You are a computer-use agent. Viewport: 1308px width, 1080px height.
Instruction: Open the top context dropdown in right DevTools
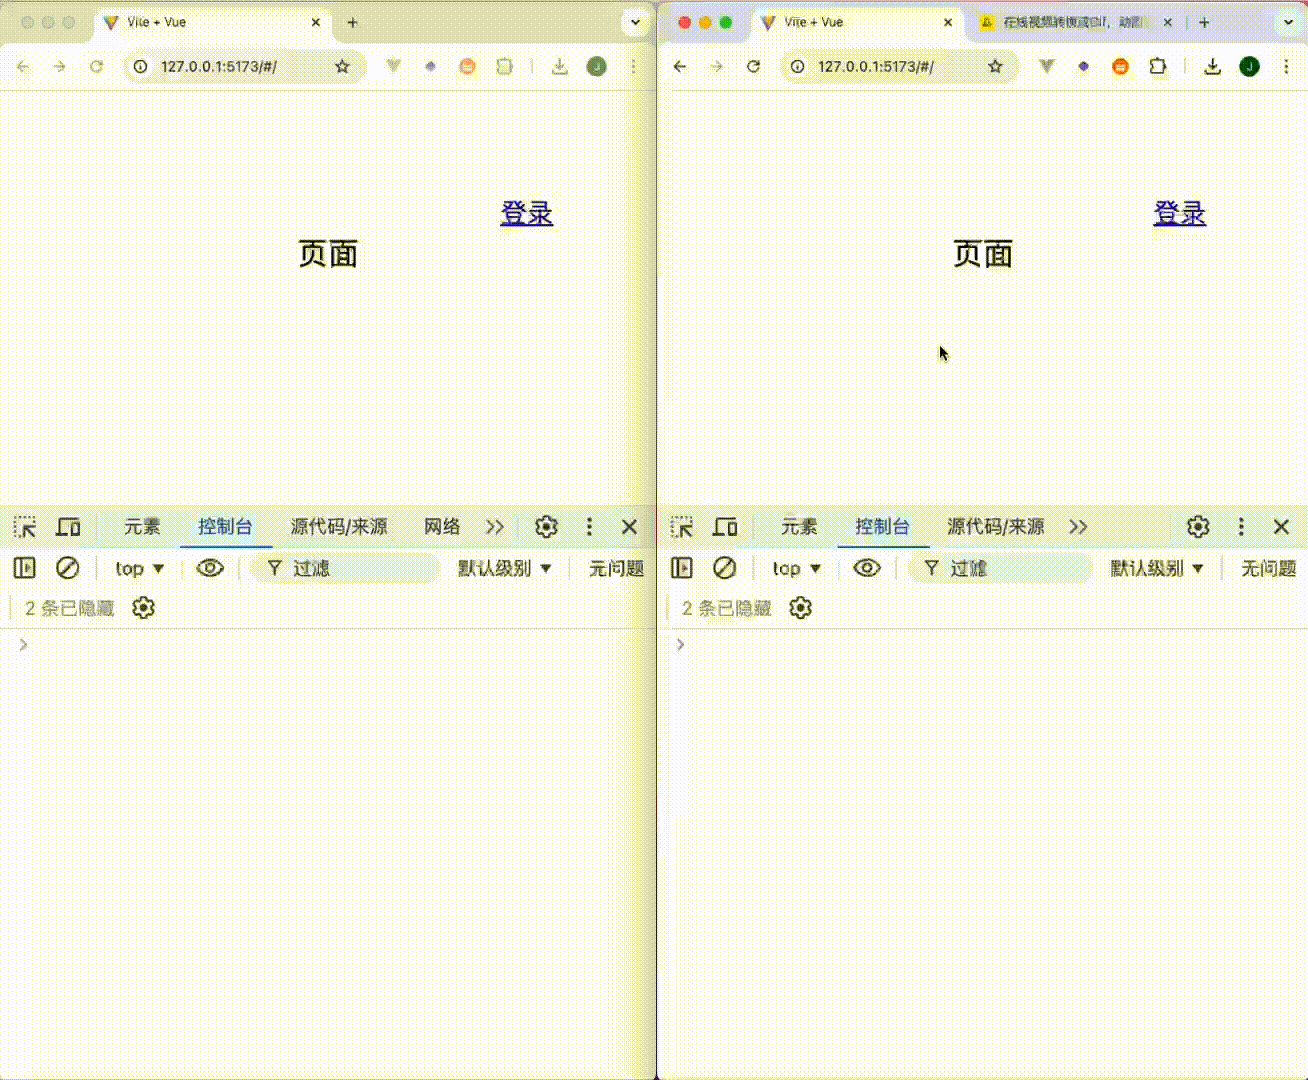pyautogui.click(x=796, y=568)
